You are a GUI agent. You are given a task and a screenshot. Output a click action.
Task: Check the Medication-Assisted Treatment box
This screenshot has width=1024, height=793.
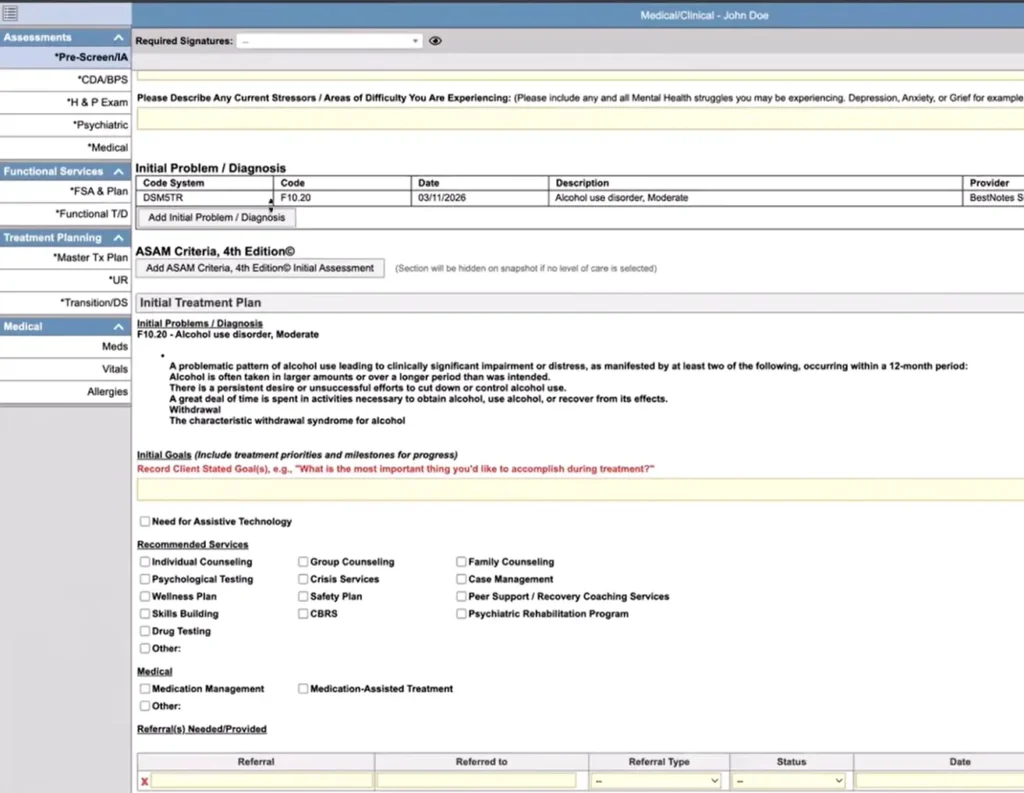pos(303,688)
